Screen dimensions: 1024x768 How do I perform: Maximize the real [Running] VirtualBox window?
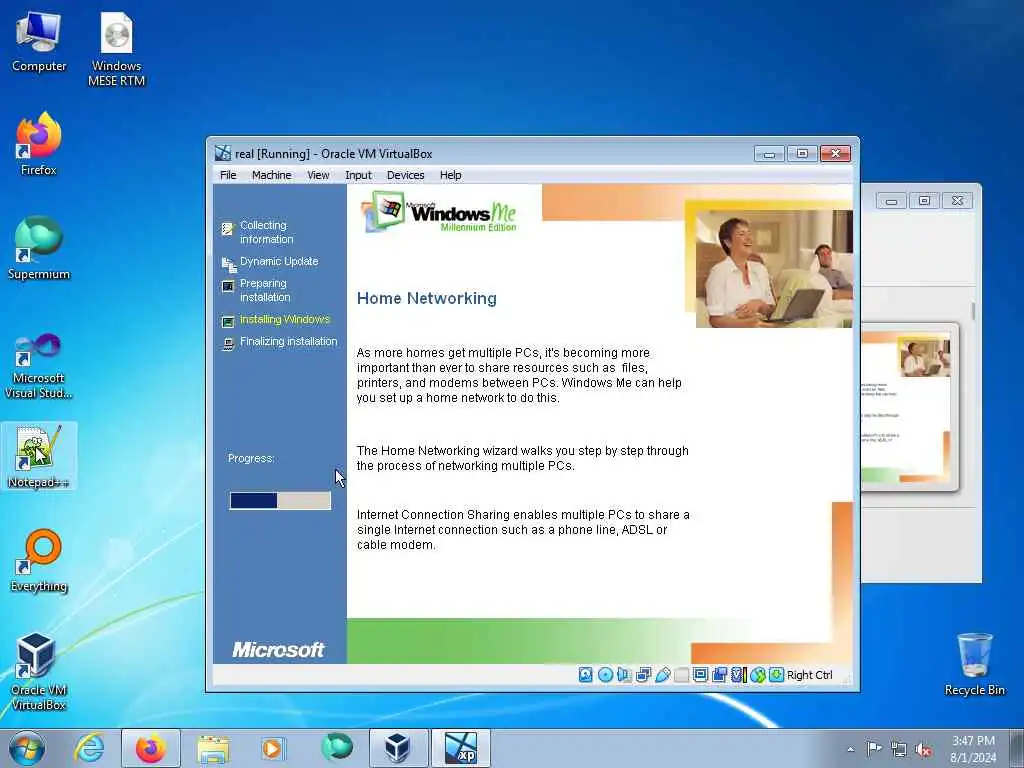click(802, 153)
